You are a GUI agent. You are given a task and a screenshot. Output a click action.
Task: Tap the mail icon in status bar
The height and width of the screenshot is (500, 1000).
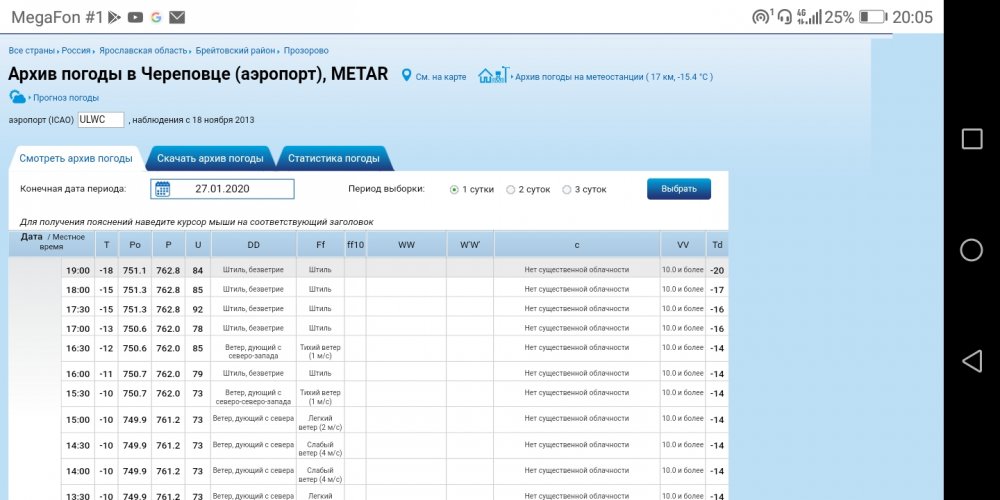pyautogui.click(x=176, y=17)
